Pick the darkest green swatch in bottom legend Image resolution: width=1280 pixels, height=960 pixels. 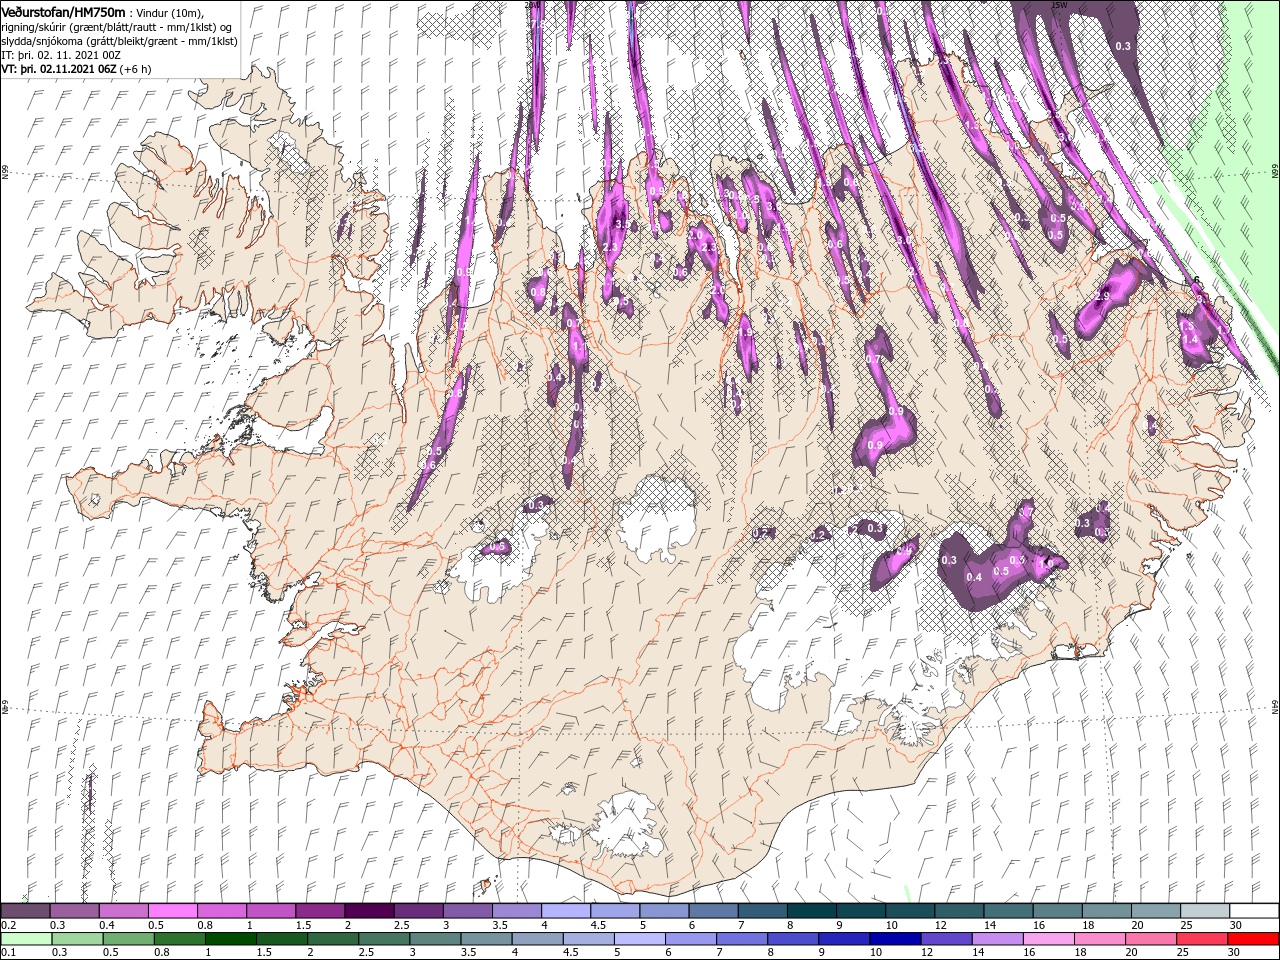tap(230, 939)
